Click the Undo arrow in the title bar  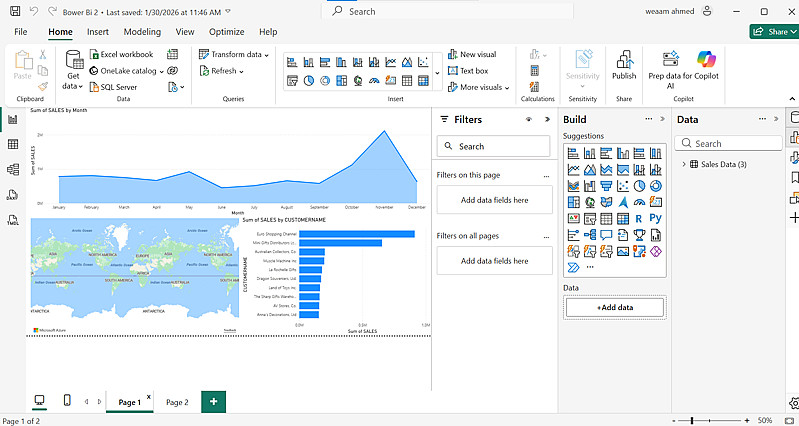(34, 11)
